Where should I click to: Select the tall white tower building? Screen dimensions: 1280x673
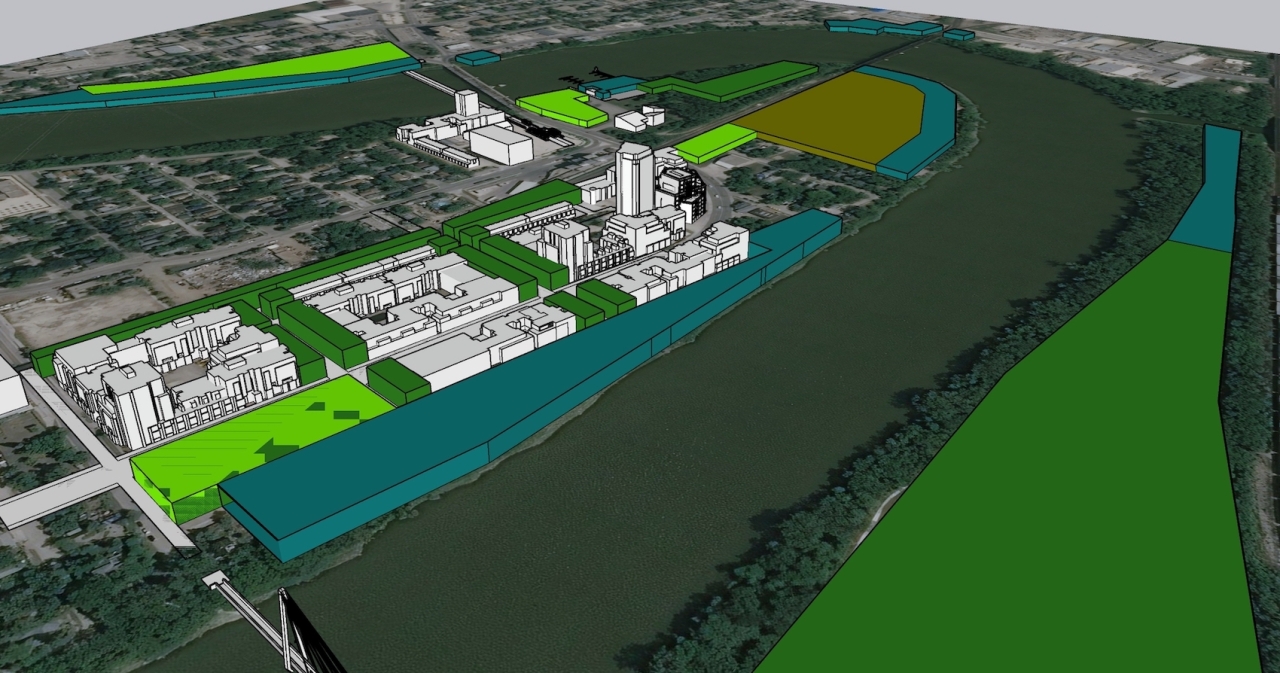click(633, 178)
